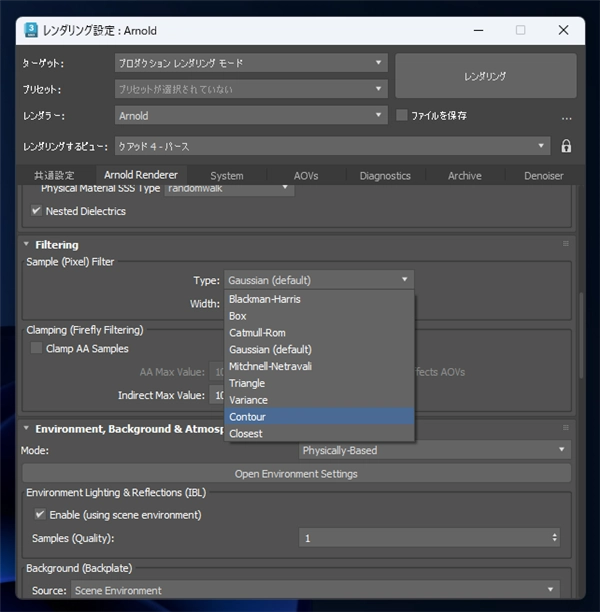Close the filter Type Gaussian combo box
600x612 pixels.
pyautogui.click(x=319, y=280)
